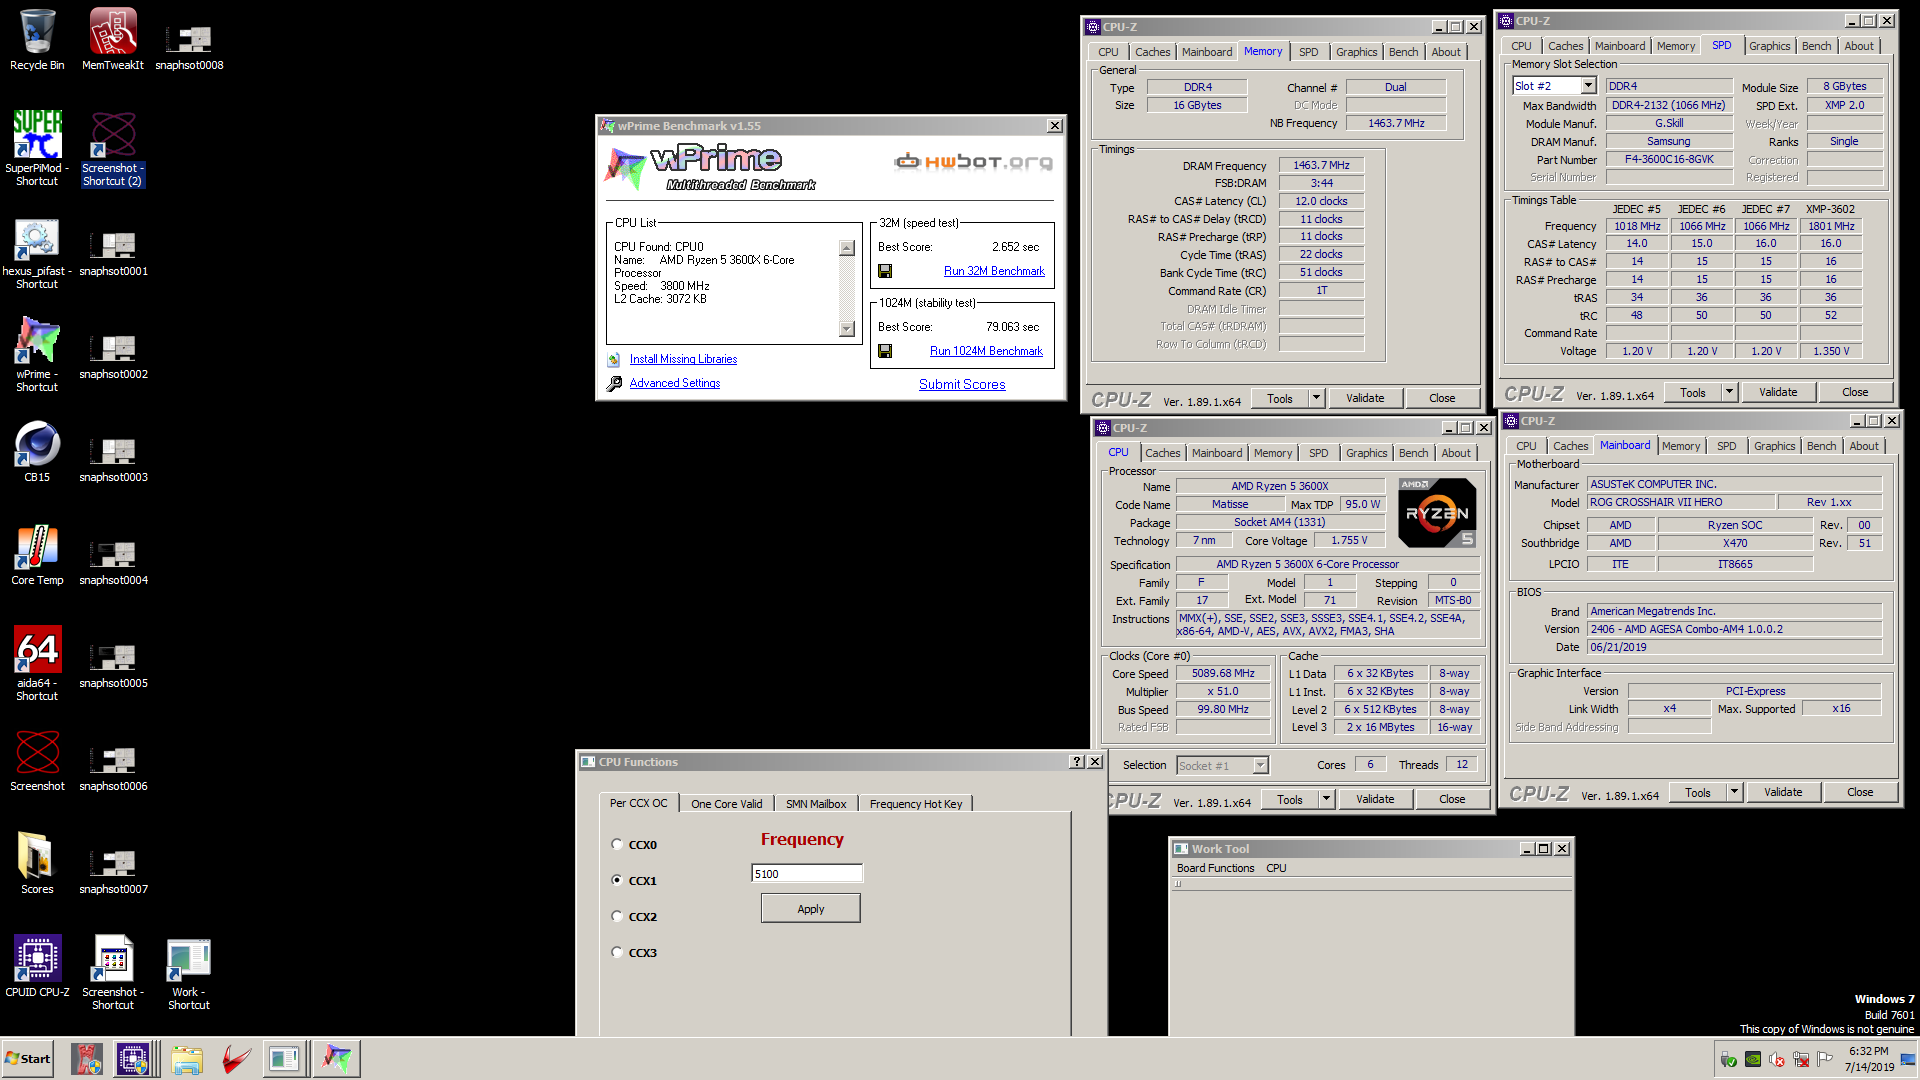Click Run 32M Benchmark link
1920x1080 pixels.
pos(994,271)
